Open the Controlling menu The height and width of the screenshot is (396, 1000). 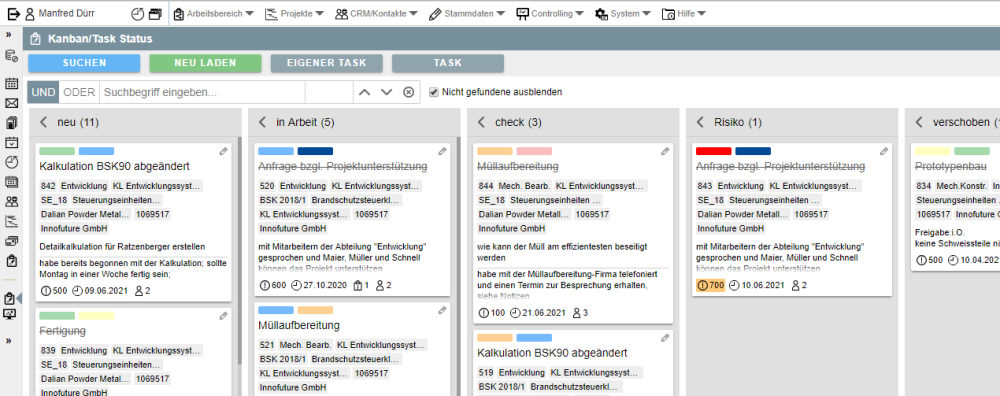[x=549, y=13]
